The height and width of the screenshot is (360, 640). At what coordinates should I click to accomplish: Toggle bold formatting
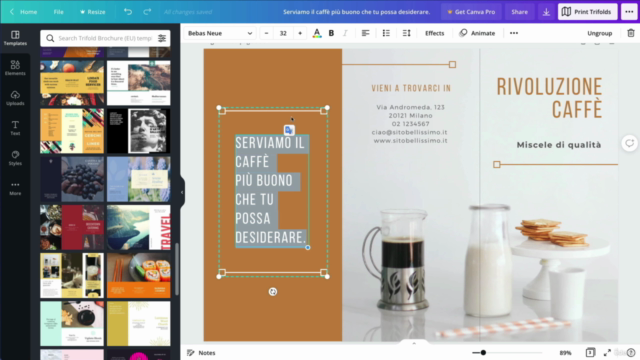(x=331, y=33)
